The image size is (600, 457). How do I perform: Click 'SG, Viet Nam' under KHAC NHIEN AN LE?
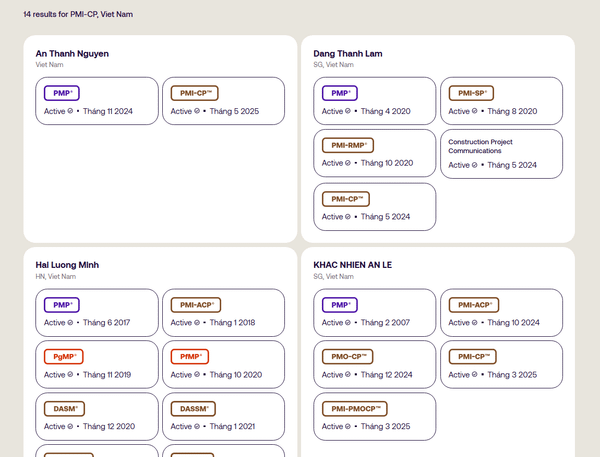(333, 276)
